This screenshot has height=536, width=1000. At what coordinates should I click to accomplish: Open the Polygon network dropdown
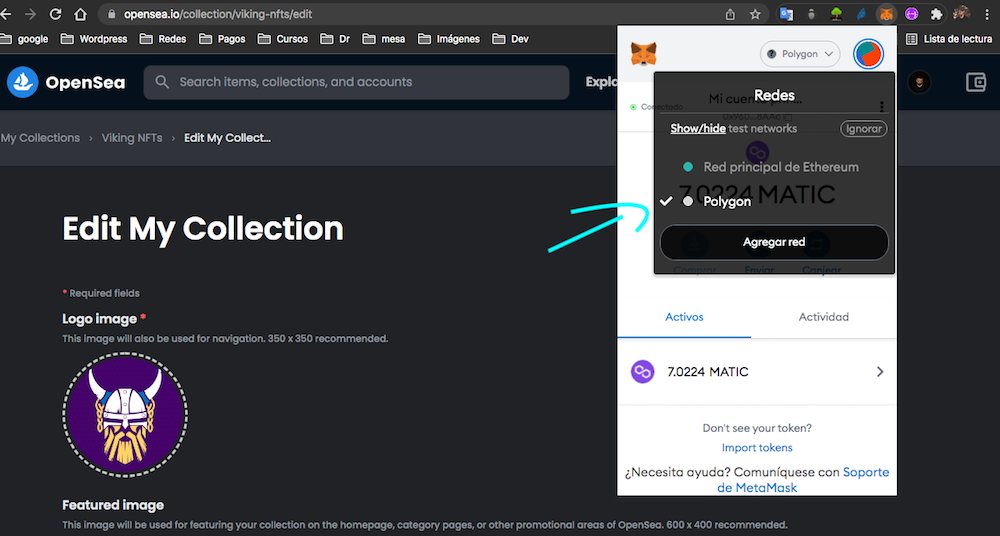click(800, 54)
